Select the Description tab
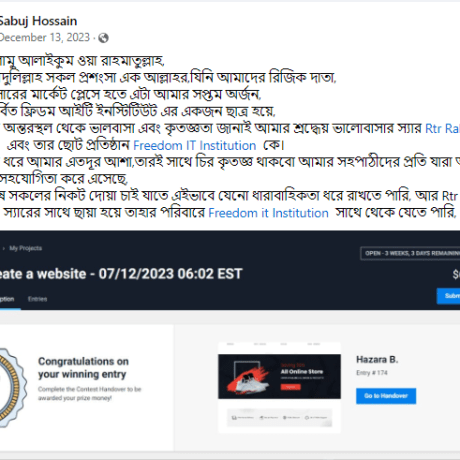Screen dimensions: 460x460 (7, 299)
